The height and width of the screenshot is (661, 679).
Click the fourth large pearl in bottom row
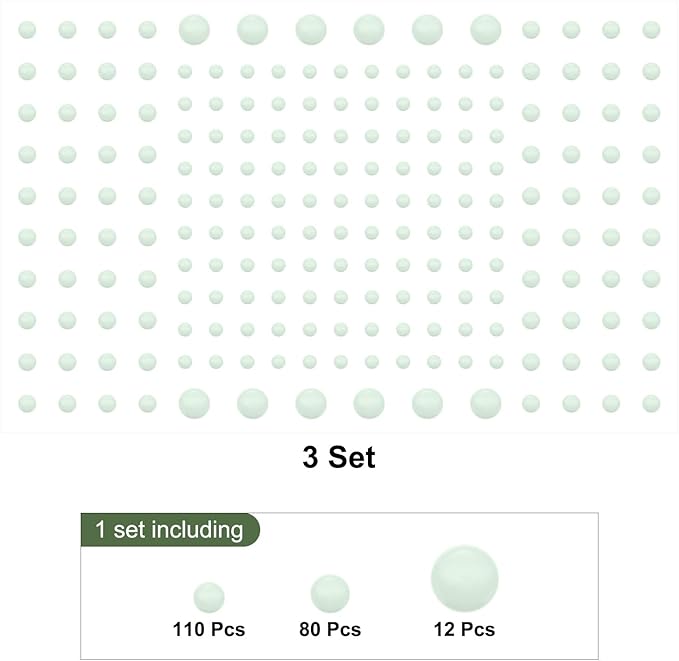point(369,403)
